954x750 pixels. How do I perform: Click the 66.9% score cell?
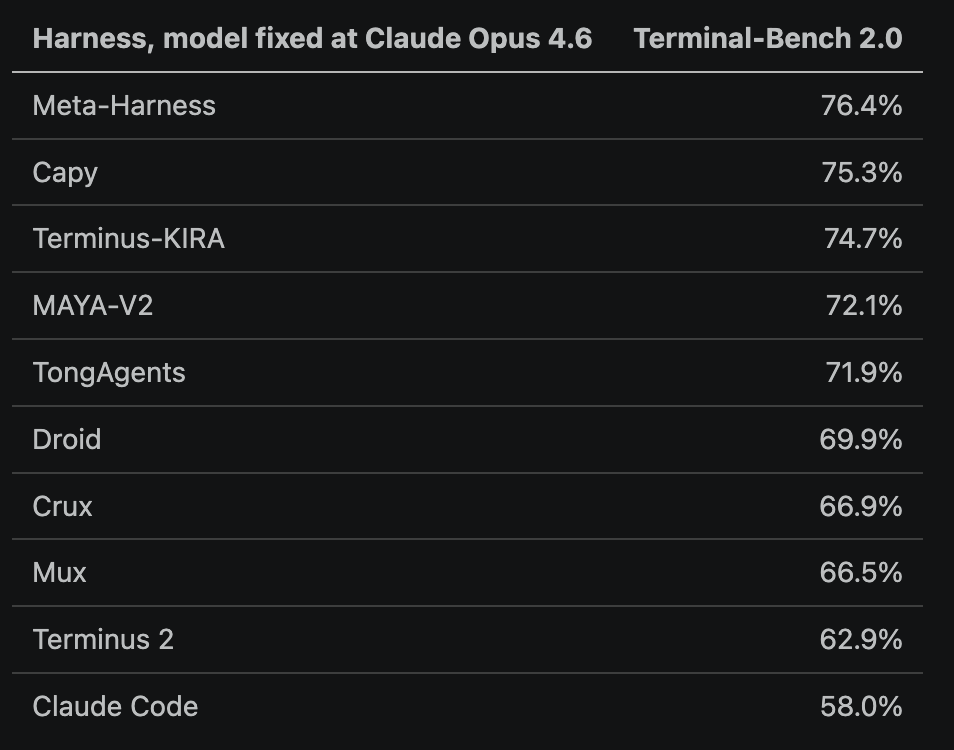click(x=861, y=506)
